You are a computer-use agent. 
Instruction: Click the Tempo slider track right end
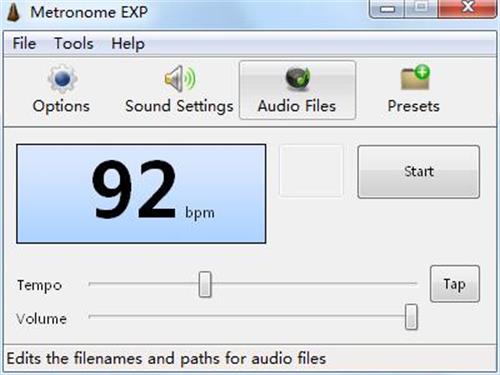(x=413, y=284)
